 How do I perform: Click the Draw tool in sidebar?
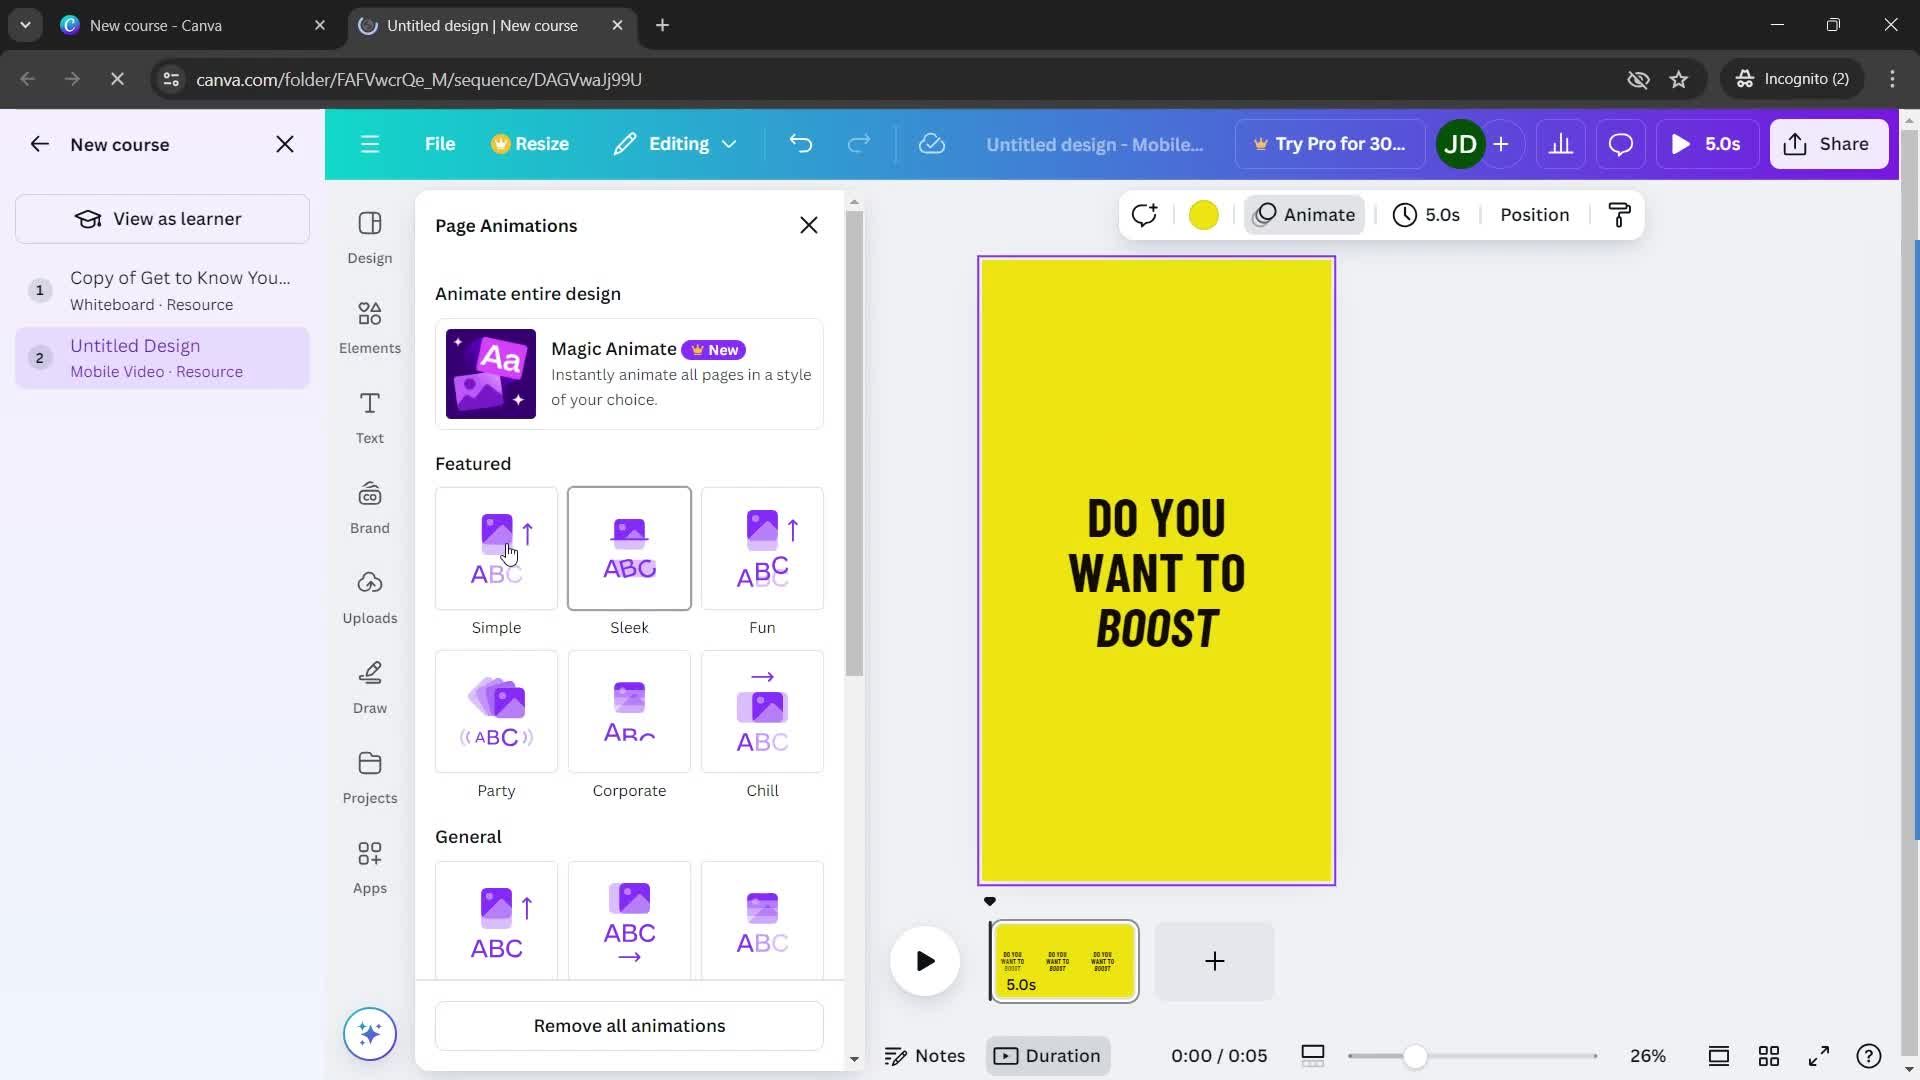[x=371, y=684]
